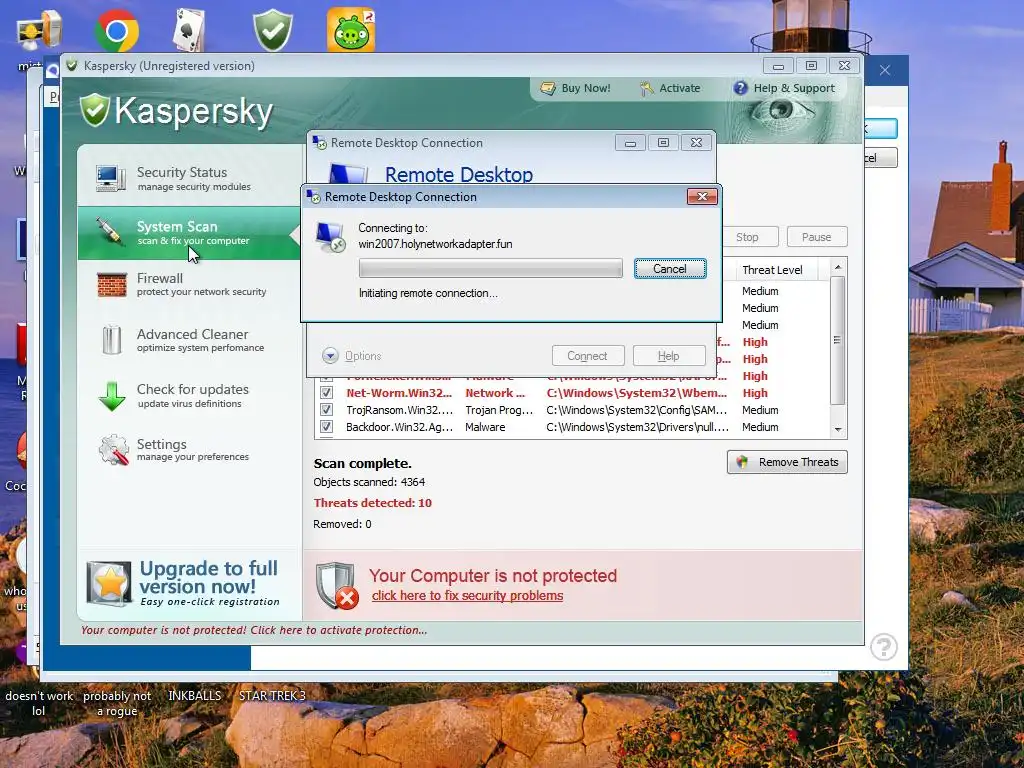
Task: Uncheck the TrojRansom.Win32 threat checkbox
Action: [x=327, y=409]
